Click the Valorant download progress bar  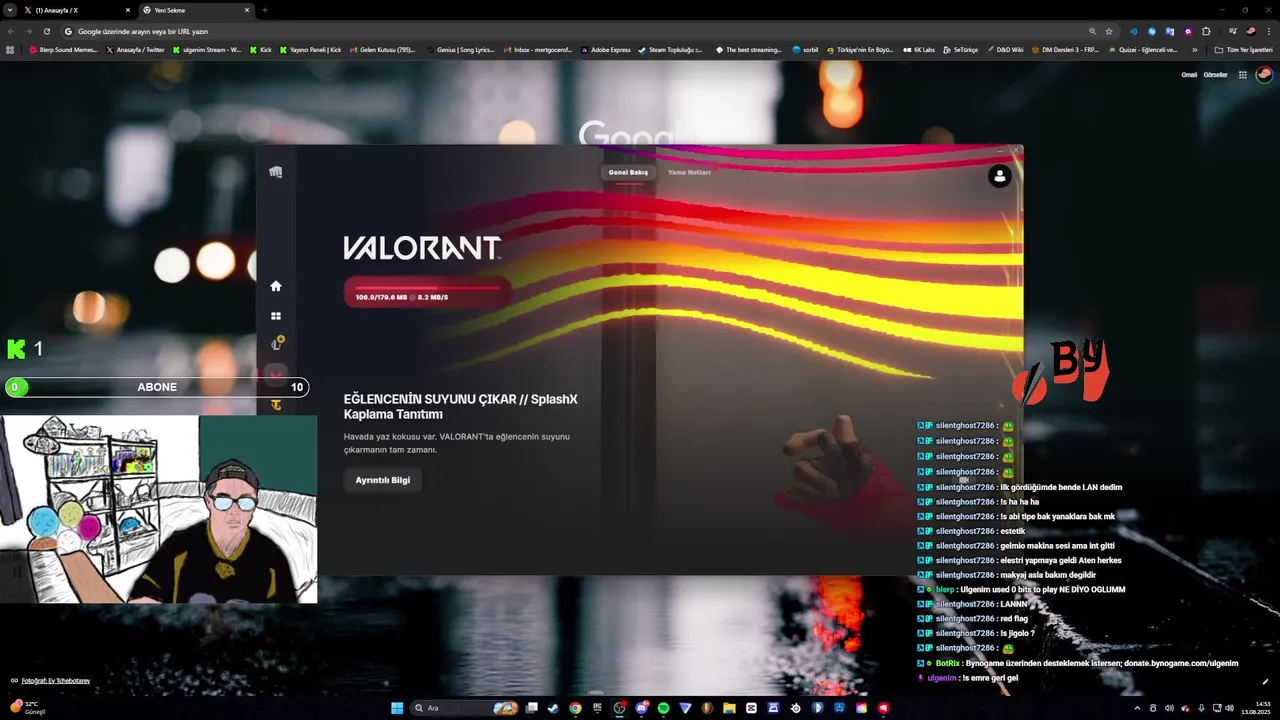[427, 292]
